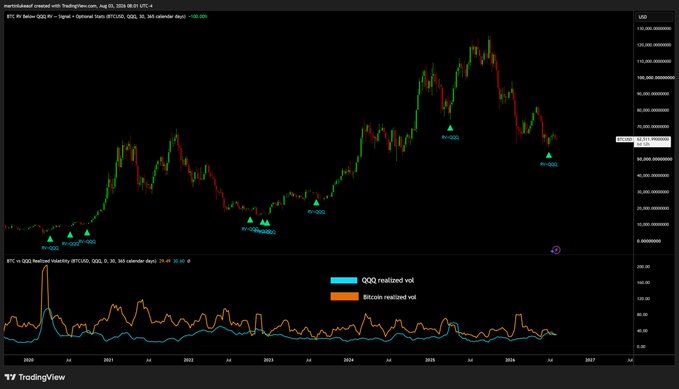Click the cyan QQQ realized vol legend swatch
679x389 pixels.
click(344, 280)
